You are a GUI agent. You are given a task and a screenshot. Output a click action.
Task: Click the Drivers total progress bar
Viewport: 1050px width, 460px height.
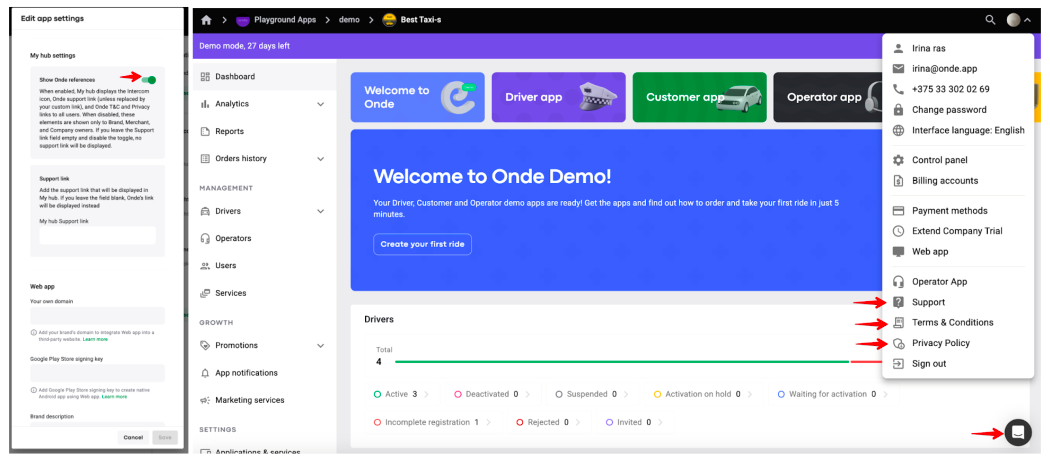pos(638,362)
